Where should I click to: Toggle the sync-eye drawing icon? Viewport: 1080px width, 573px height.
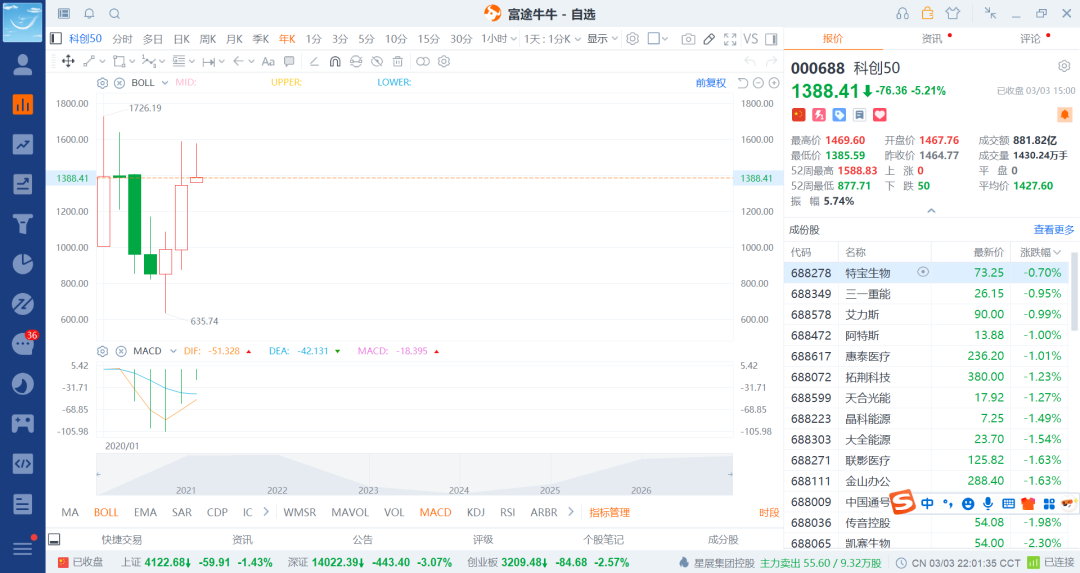click(x=355, y=61)
